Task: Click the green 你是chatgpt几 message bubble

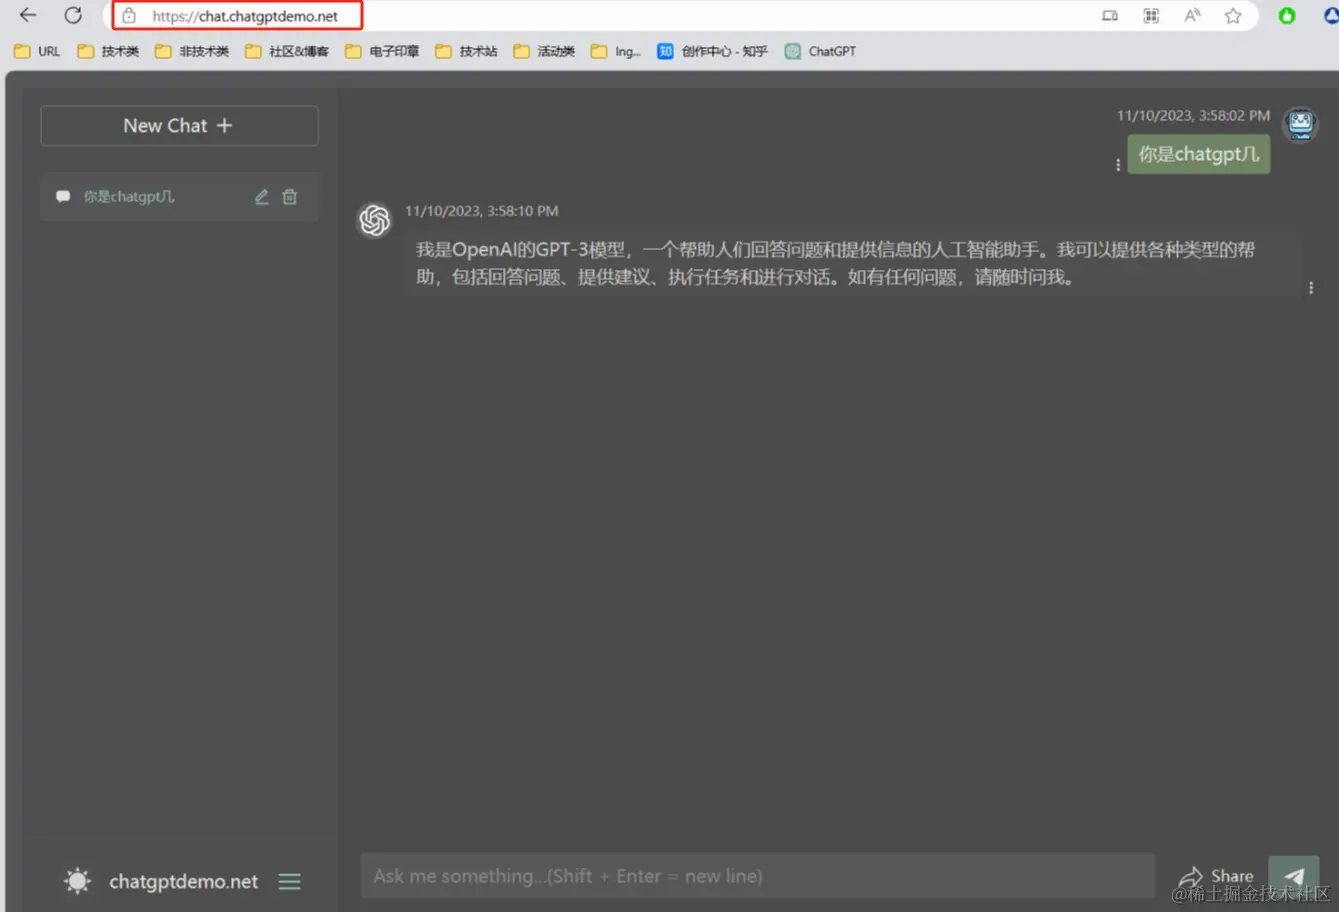Action: click(1198, 154)
